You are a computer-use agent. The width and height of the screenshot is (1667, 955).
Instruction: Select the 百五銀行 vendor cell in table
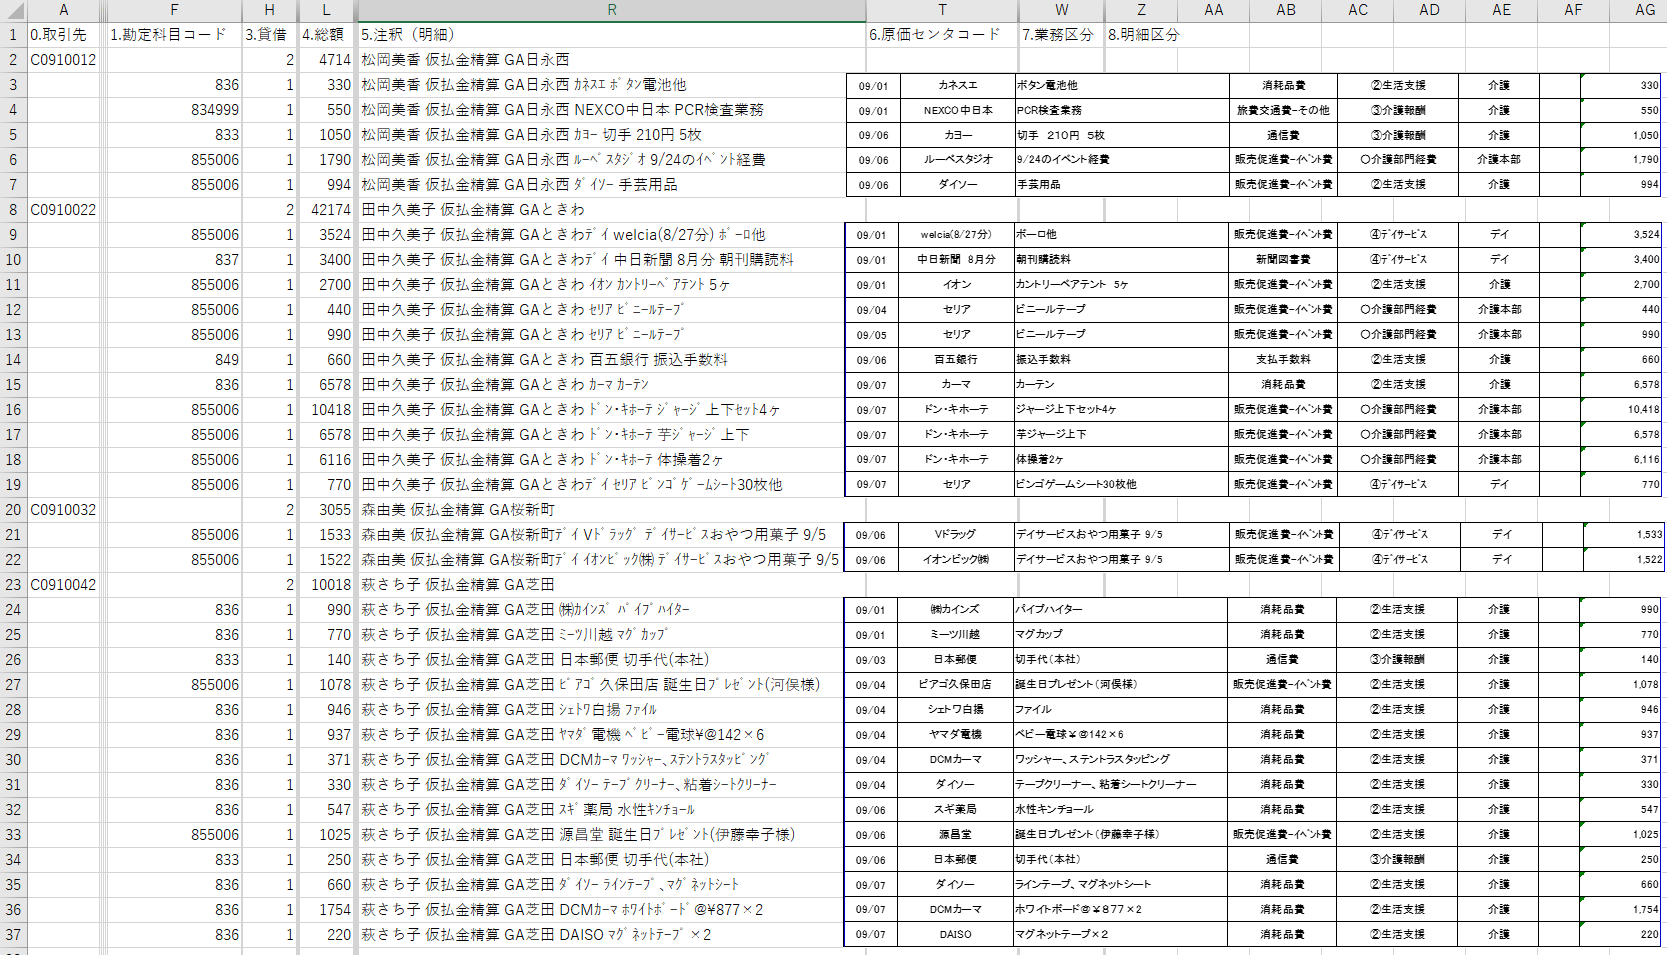click(x=956, y=360)
